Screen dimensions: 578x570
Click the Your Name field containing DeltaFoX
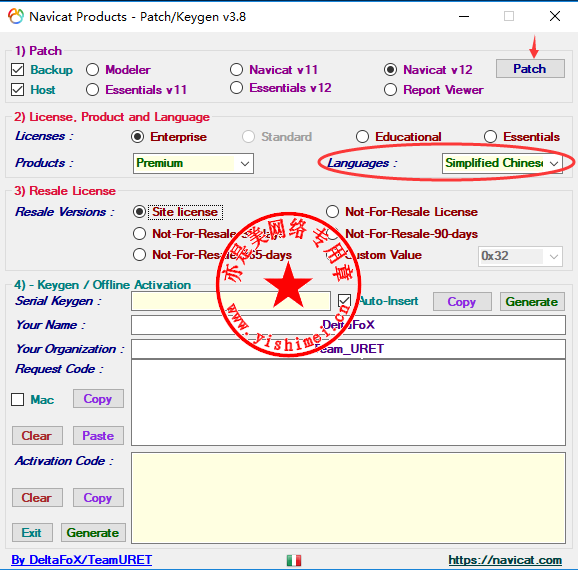(348, 325)
